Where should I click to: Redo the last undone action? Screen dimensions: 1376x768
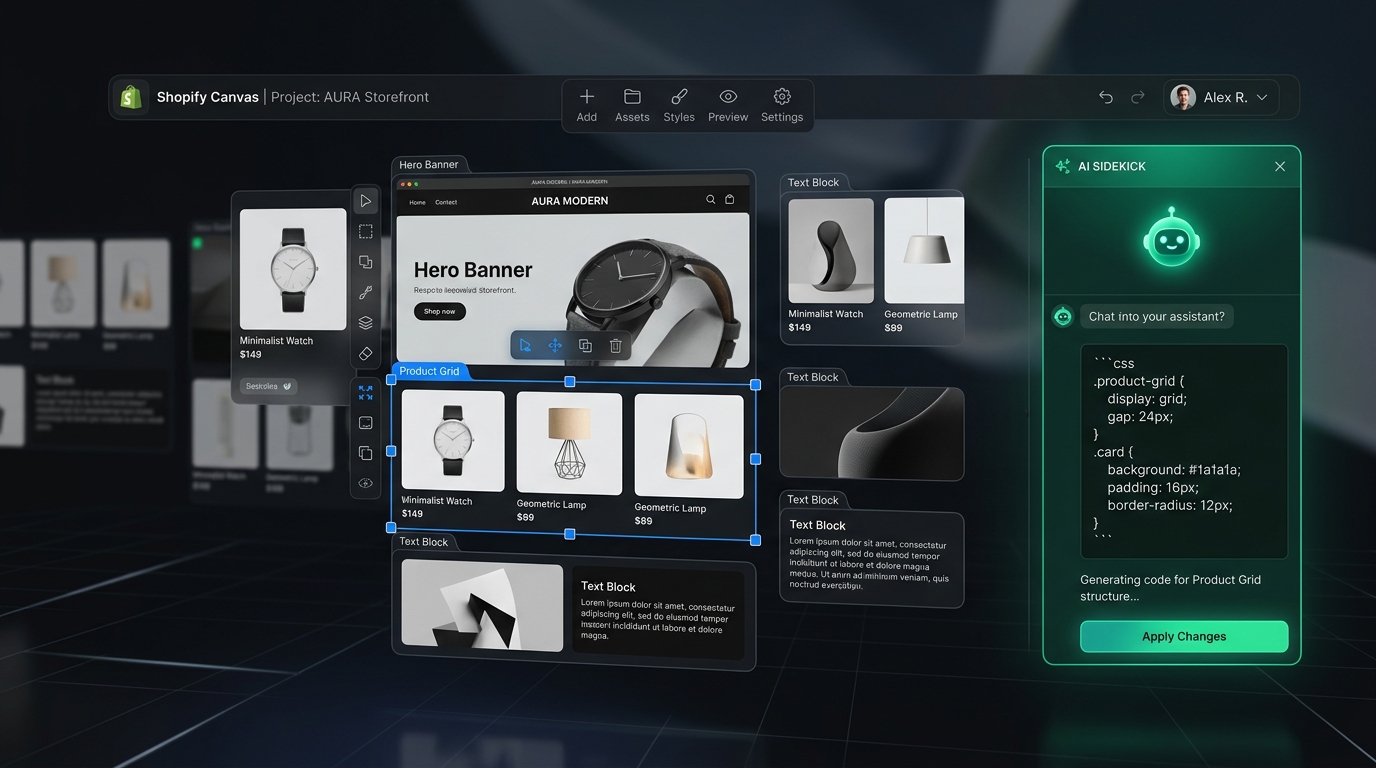coord(1137,97)
